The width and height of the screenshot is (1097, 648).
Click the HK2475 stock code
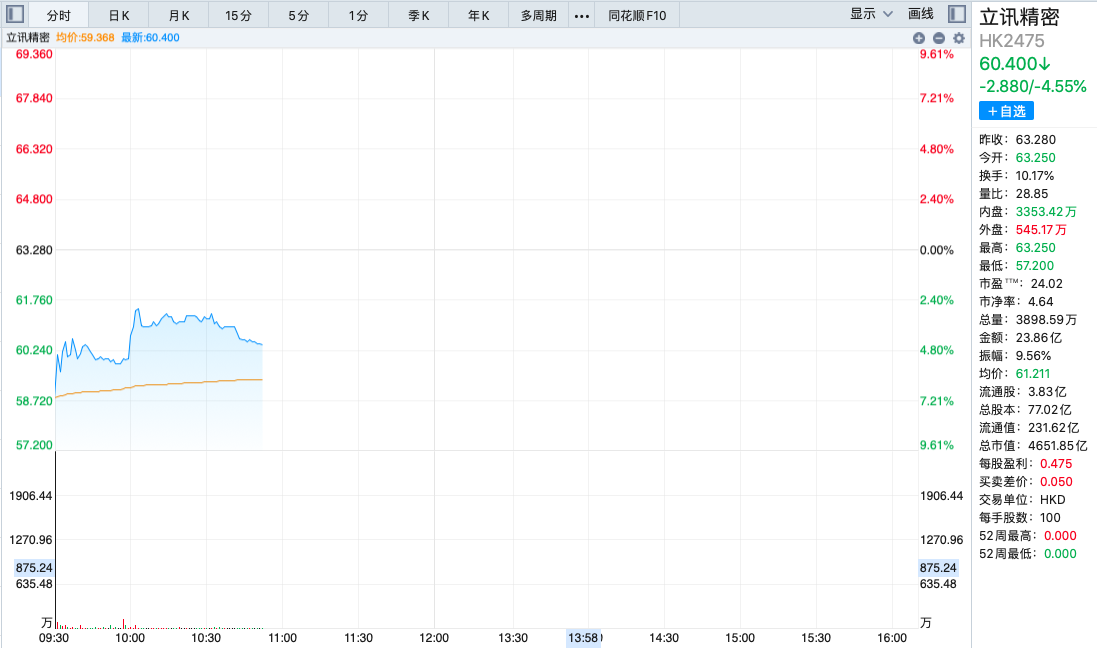1012,41
